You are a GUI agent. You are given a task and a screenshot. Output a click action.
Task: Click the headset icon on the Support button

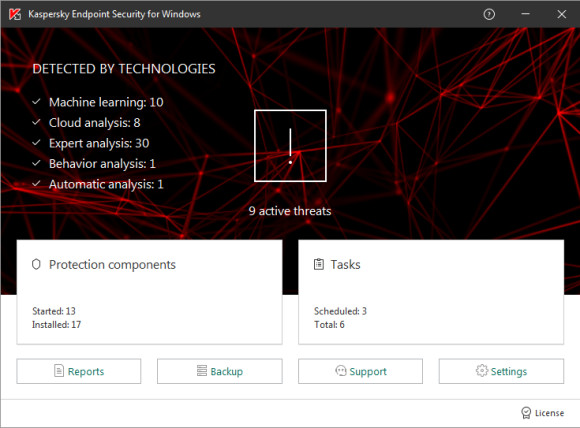point(341,370)
